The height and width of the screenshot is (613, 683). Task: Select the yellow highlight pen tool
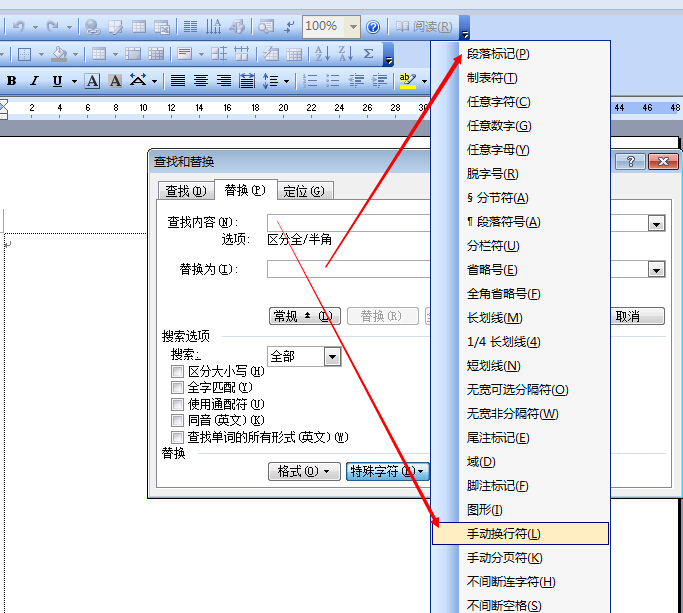coord(408,81)
